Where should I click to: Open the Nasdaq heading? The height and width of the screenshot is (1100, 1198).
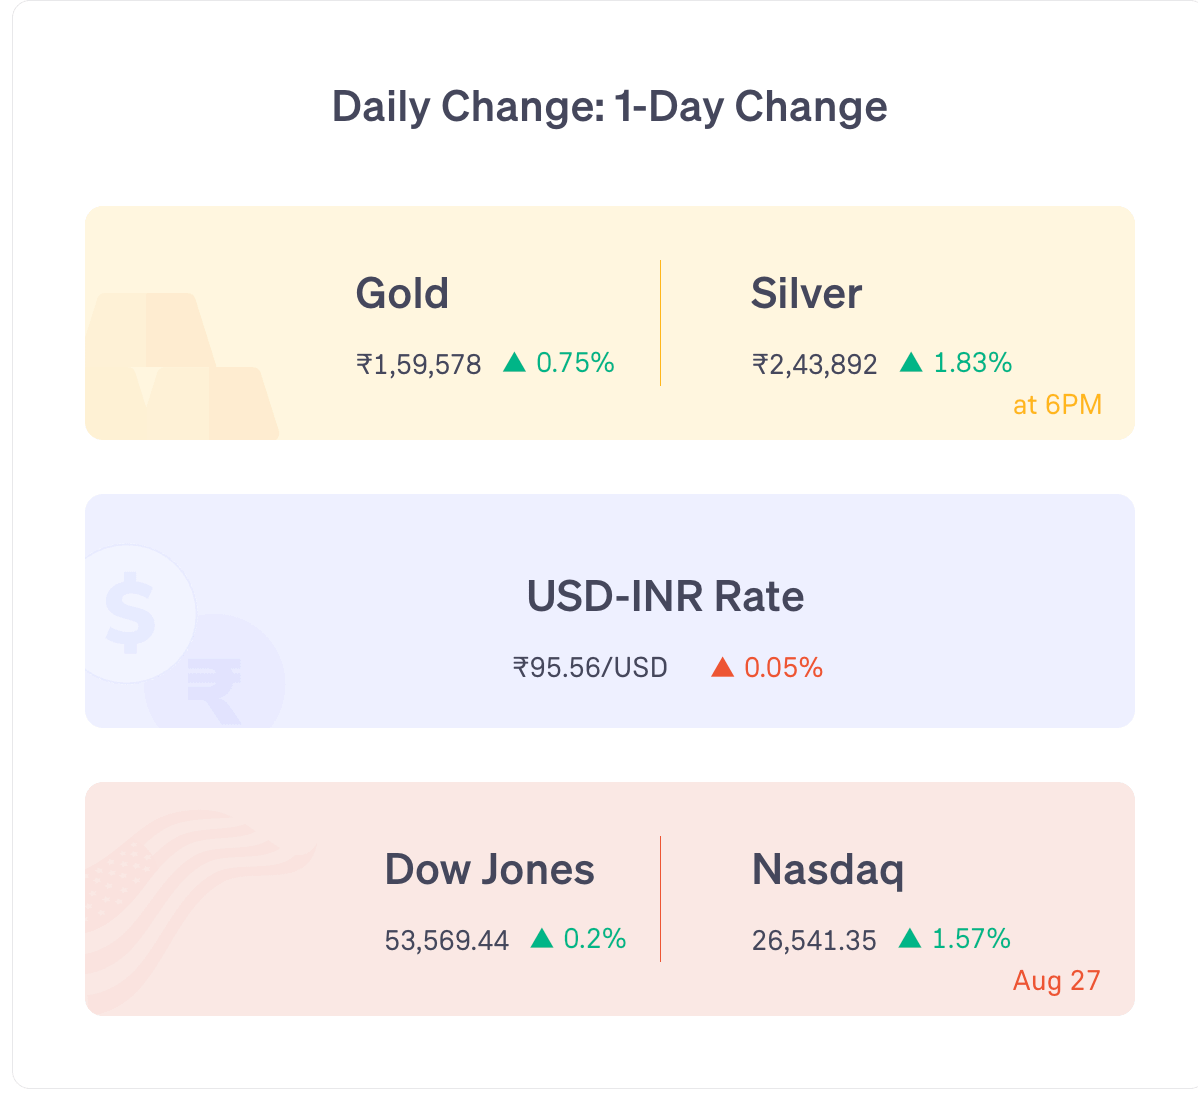[828, 870]
